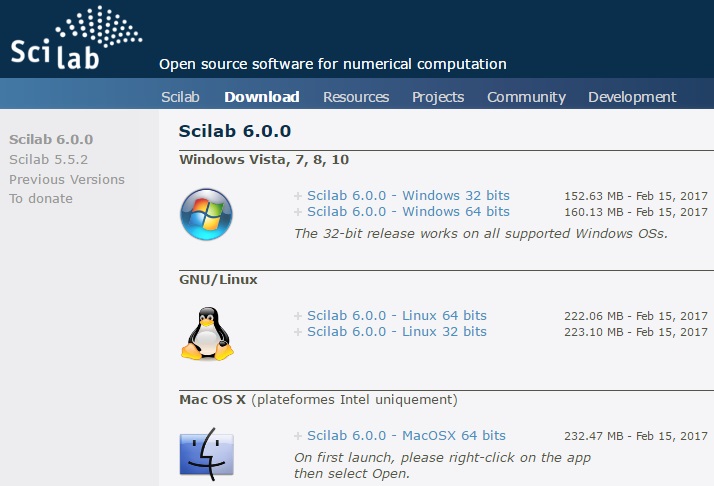Click the Scilab 6.0.0 page heading

[x=235, y=131]
